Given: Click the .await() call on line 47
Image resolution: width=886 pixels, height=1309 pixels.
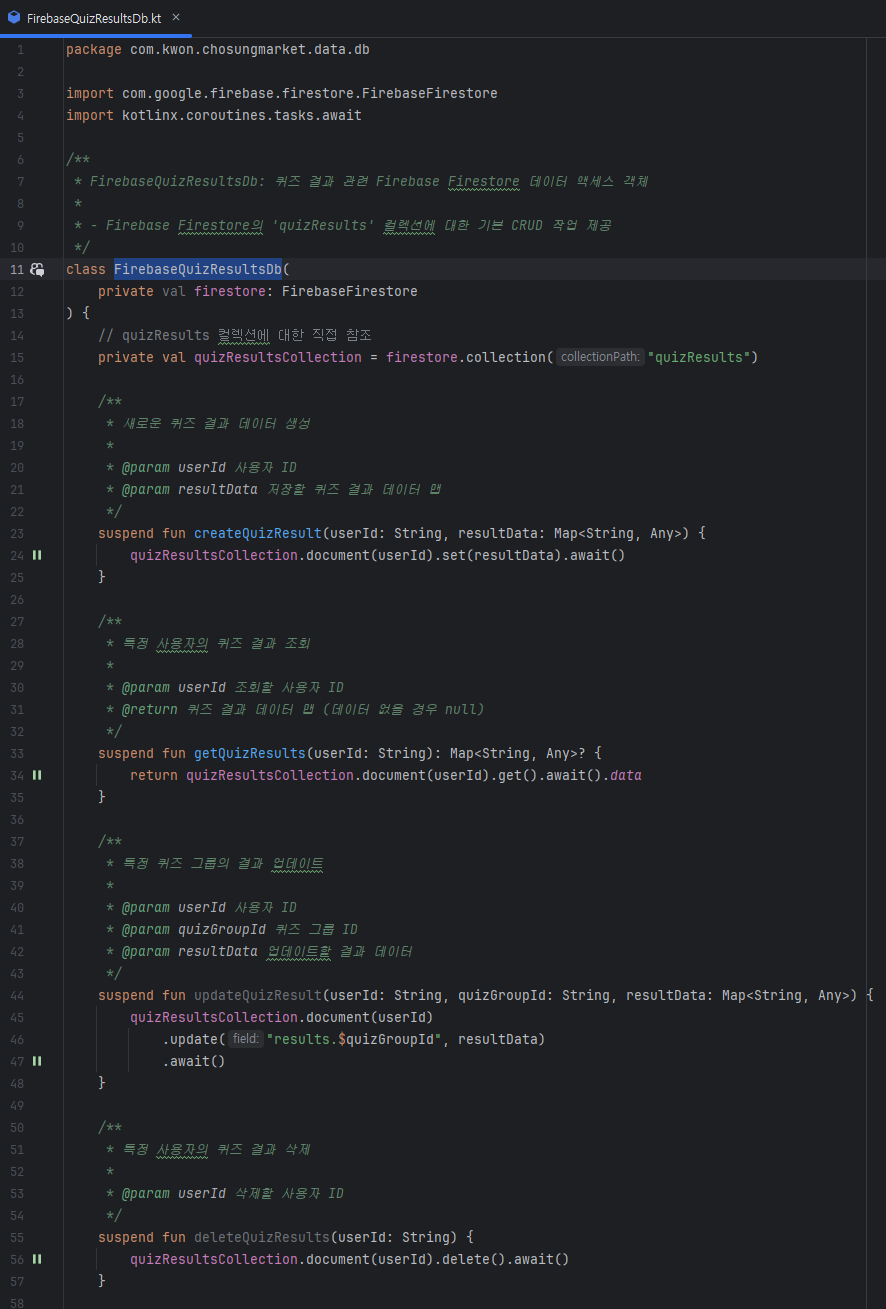Looking at the screenshot, I should (194, 1061).
